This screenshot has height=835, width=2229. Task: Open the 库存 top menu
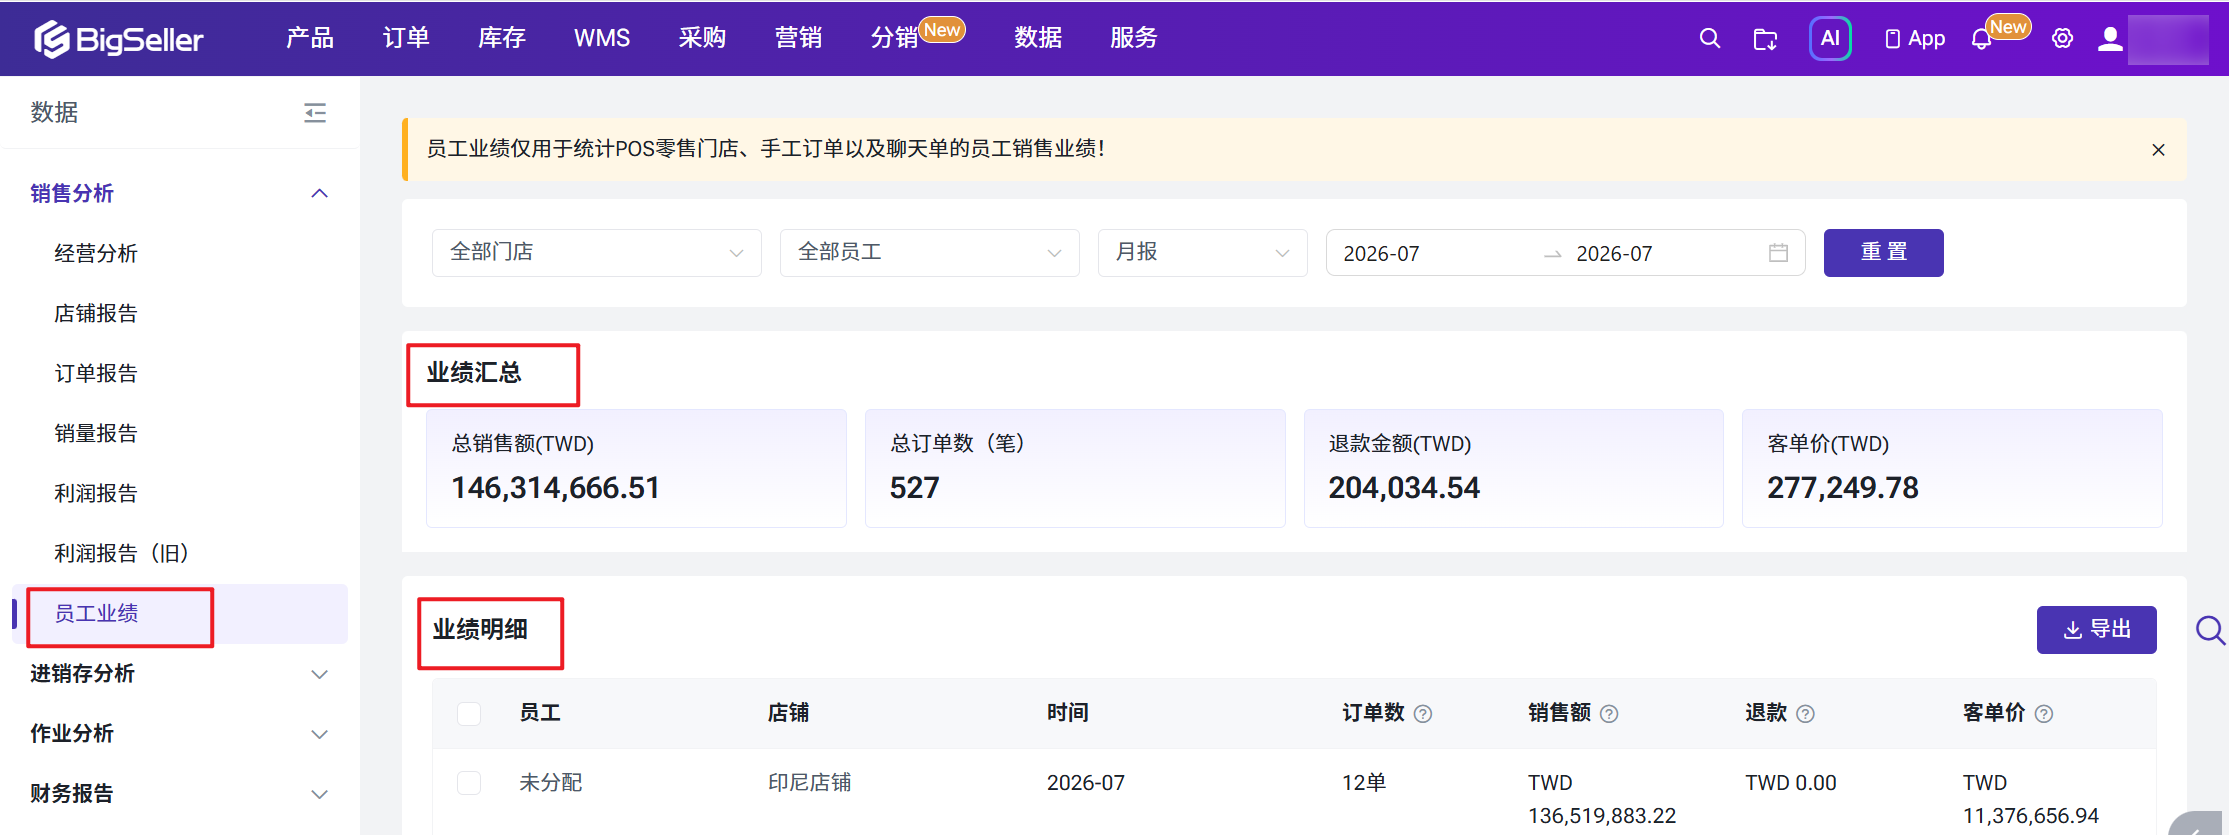point(502,38)
